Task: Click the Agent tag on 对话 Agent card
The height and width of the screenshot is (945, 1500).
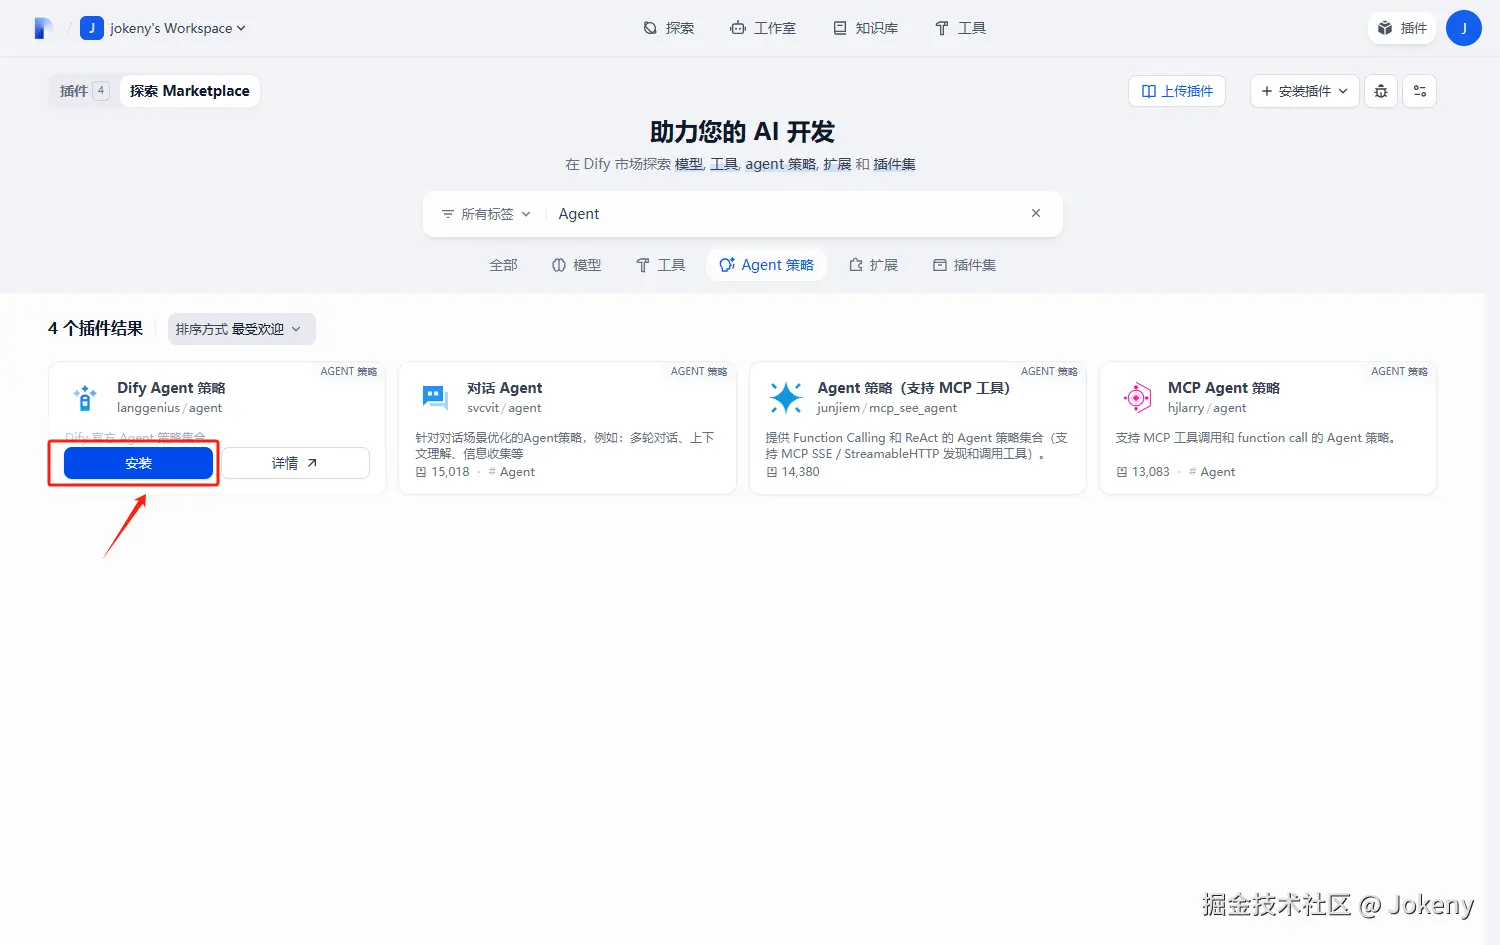Action: [512, 472]
